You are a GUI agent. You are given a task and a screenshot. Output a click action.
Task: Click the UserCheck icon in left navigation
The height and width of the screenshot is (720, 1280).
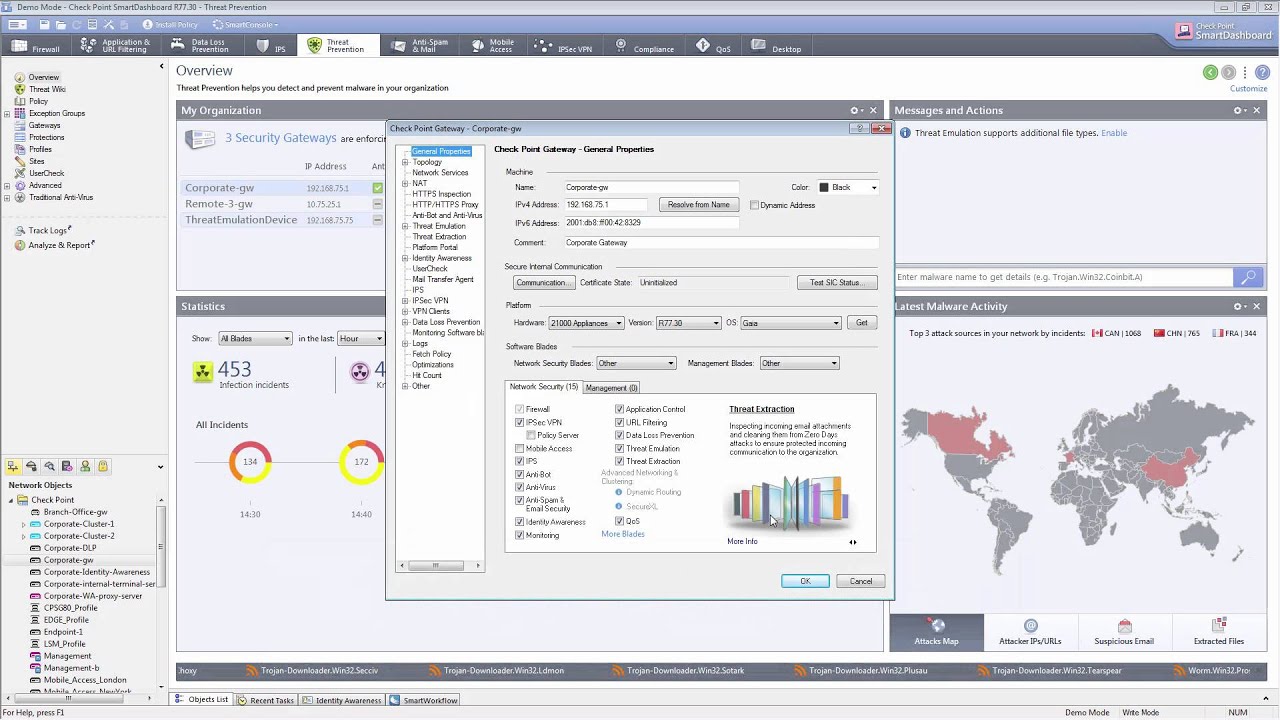click(x=19, y=173)
